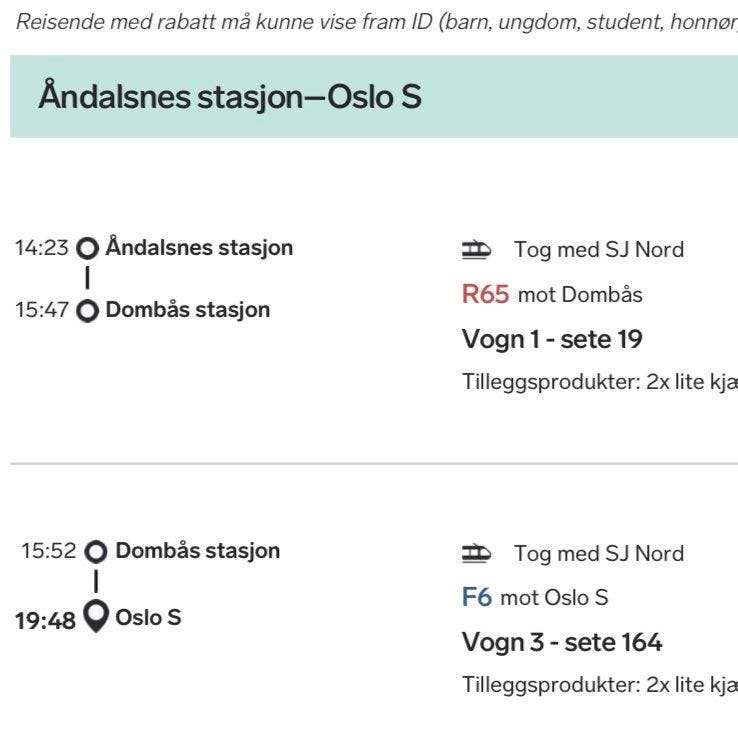
Task: Click the circle marker at 15:52 Dombås departure
Action: 96,551
